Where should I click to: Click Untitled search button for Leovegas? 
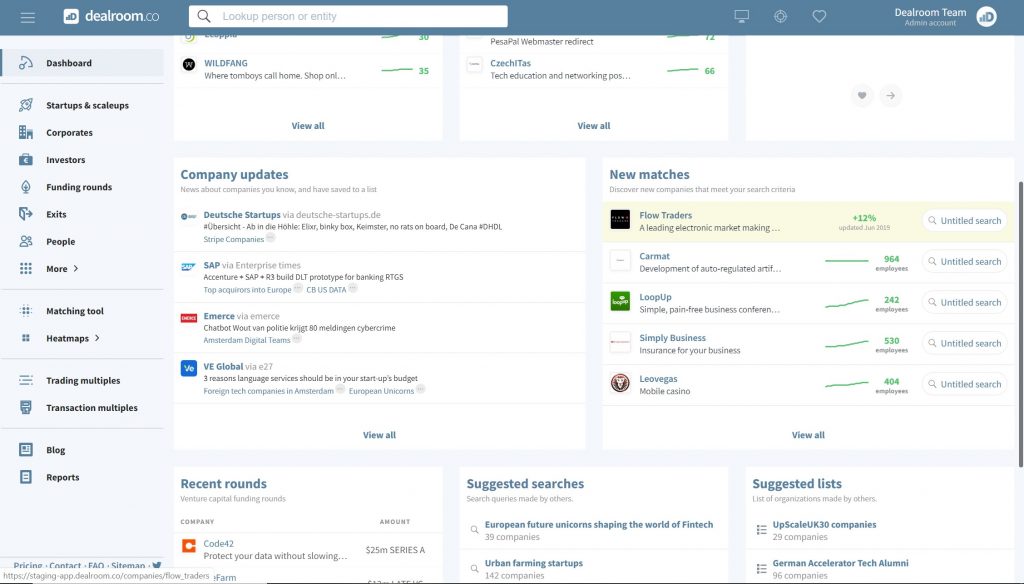pyautogui.click(x=963, y=384)
